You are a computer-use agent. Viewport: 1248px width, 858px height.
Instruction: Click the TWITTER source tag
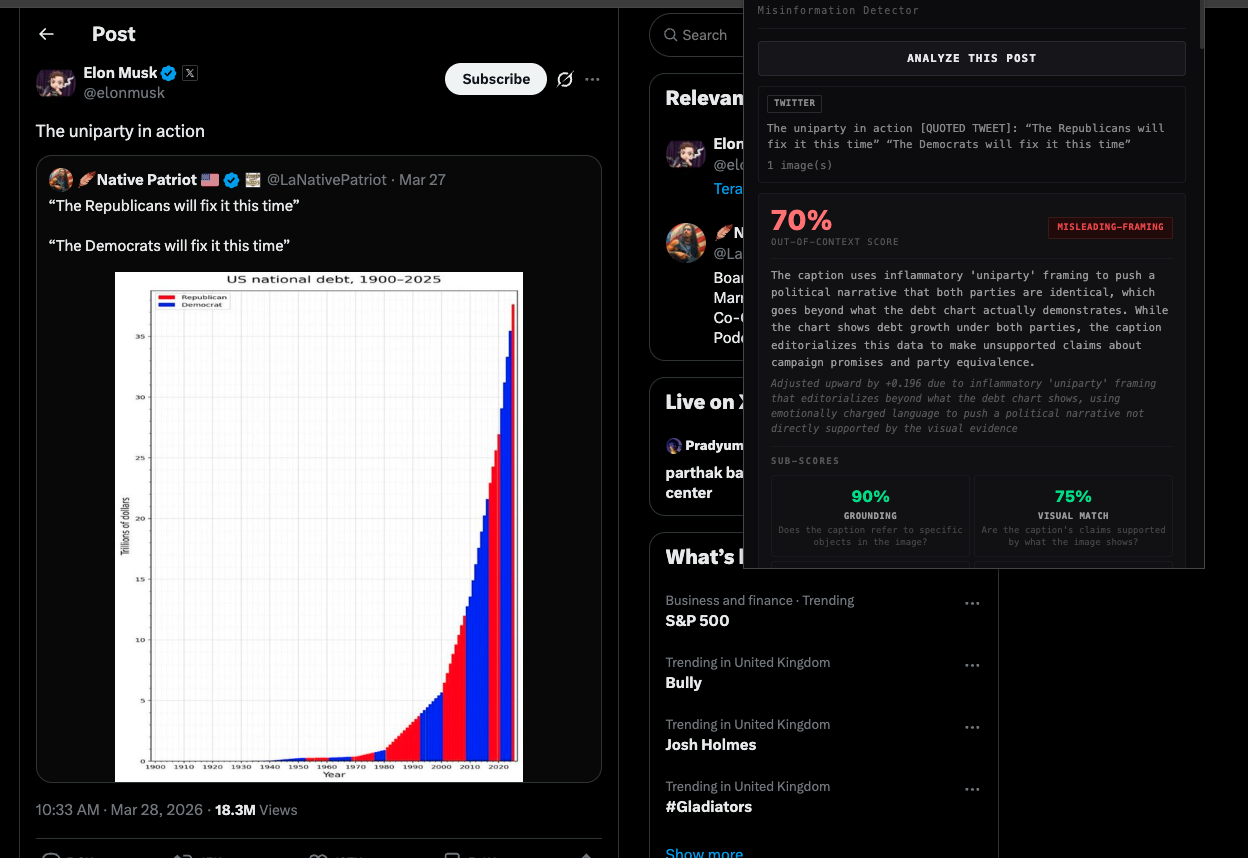click(794, 103)
